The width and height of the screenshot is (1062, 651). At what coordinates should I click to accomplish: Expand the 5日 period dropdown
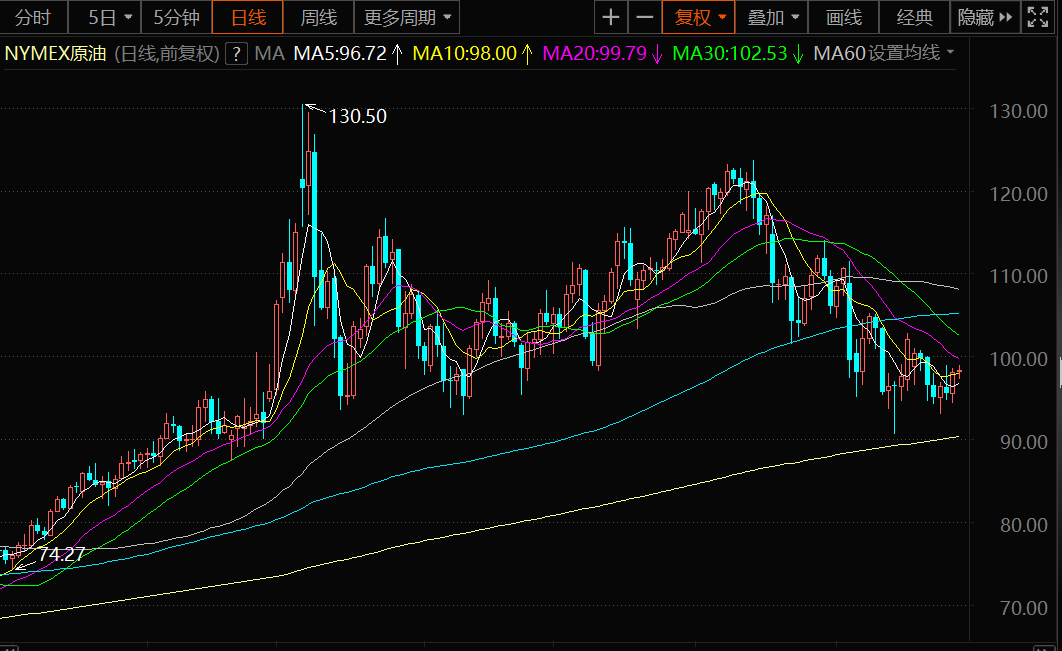[109, 17]
